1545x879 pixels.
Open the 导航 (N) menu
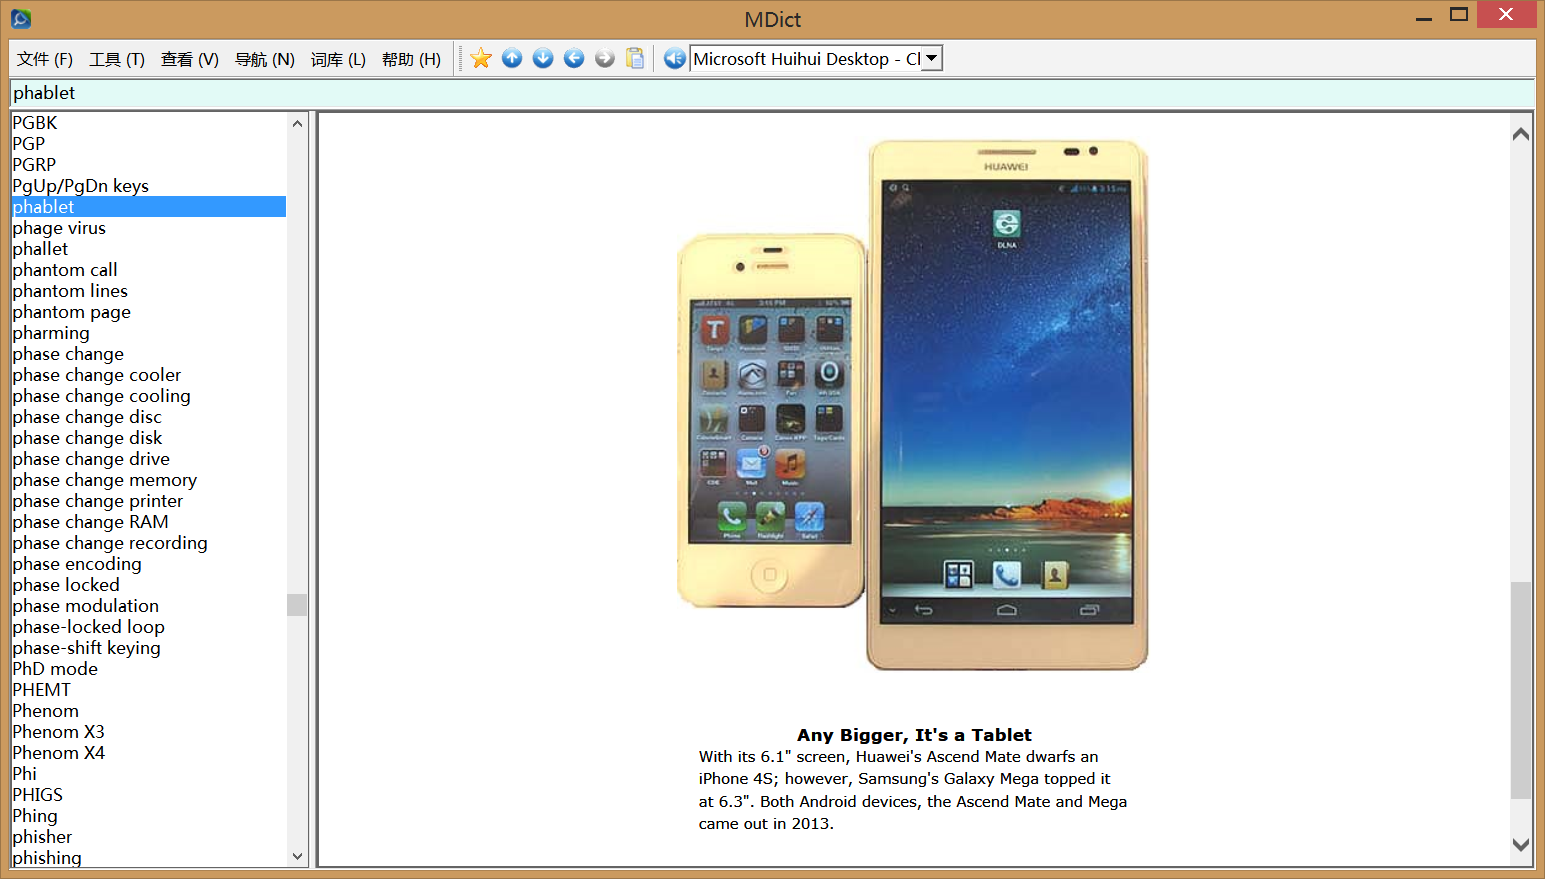(265, 60)
